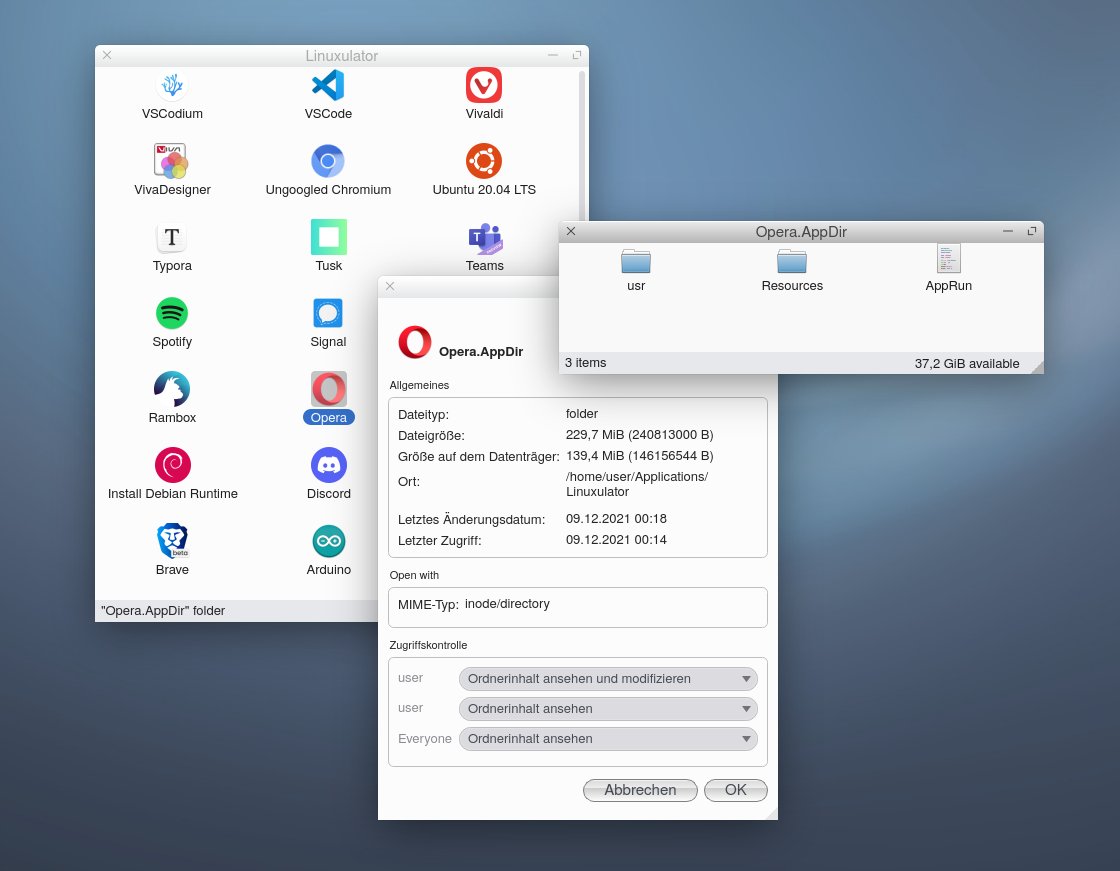Open the Ubuntu 20.04 LTS installer icon
This screenshot has height=871, width=1120.
484,160
